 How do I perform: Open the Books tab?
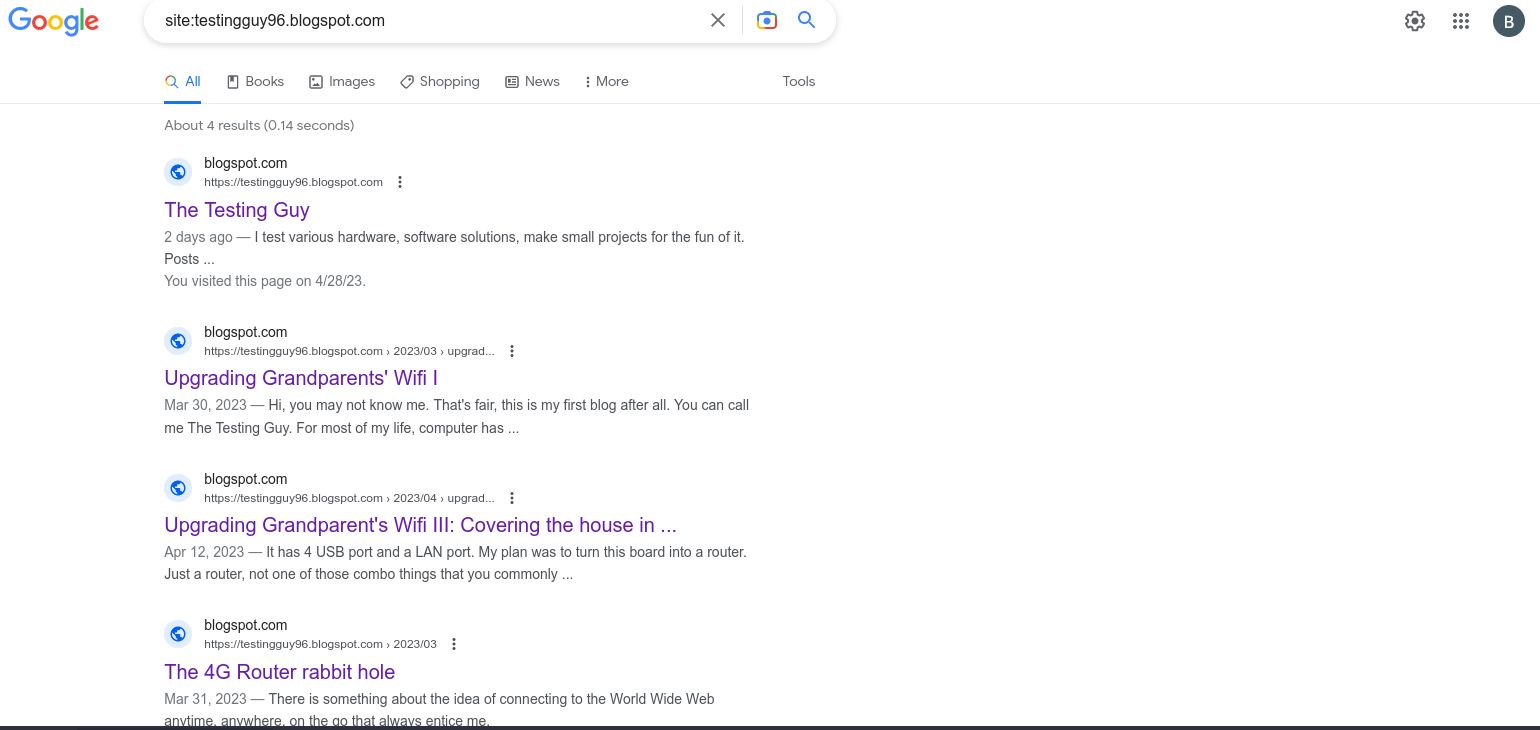255,82
